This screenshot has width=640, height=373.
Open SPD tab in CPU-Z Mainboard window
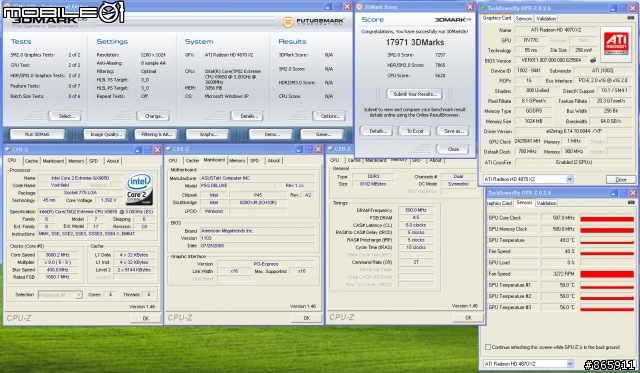(x=255, y=161)
